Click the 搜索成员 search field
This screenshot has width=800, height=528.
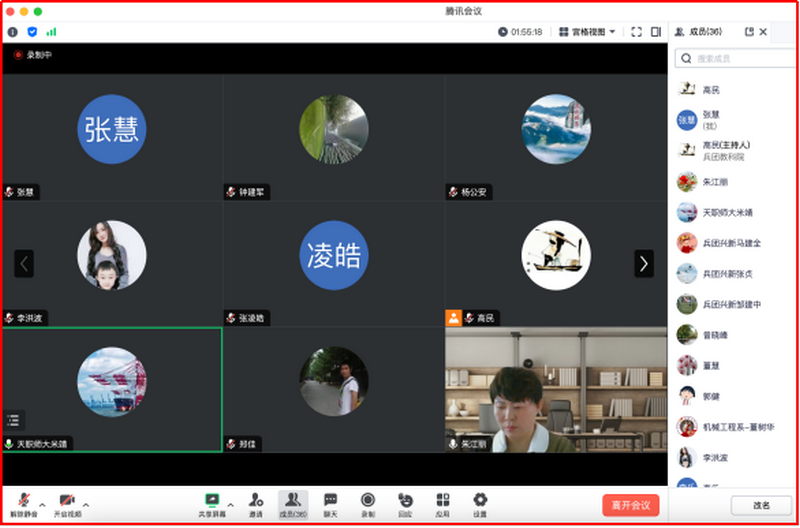[735, 59]
